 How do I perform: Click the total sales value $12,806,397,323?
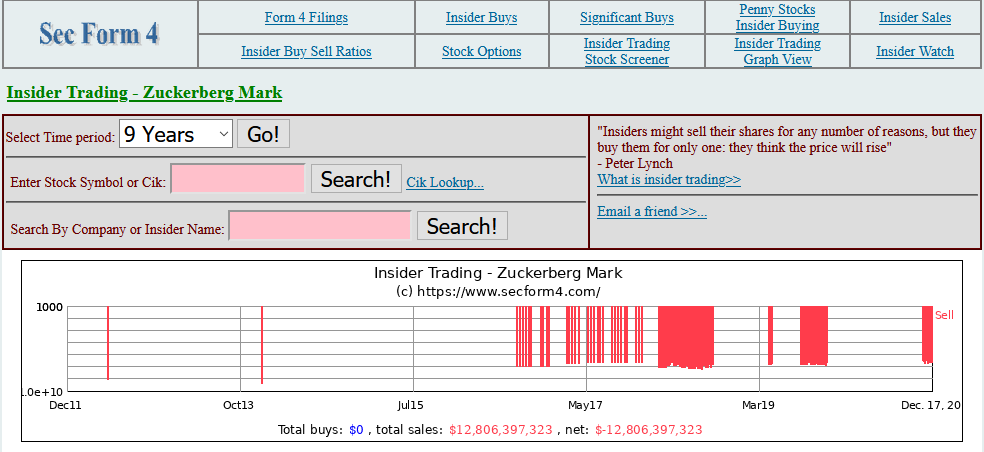501,430
